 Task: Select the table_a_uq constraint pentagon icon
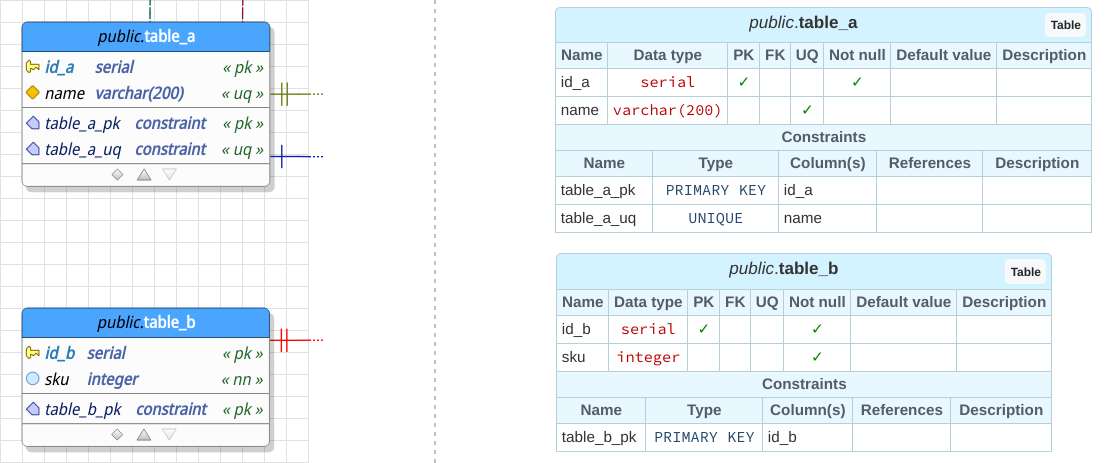(32, 149)
